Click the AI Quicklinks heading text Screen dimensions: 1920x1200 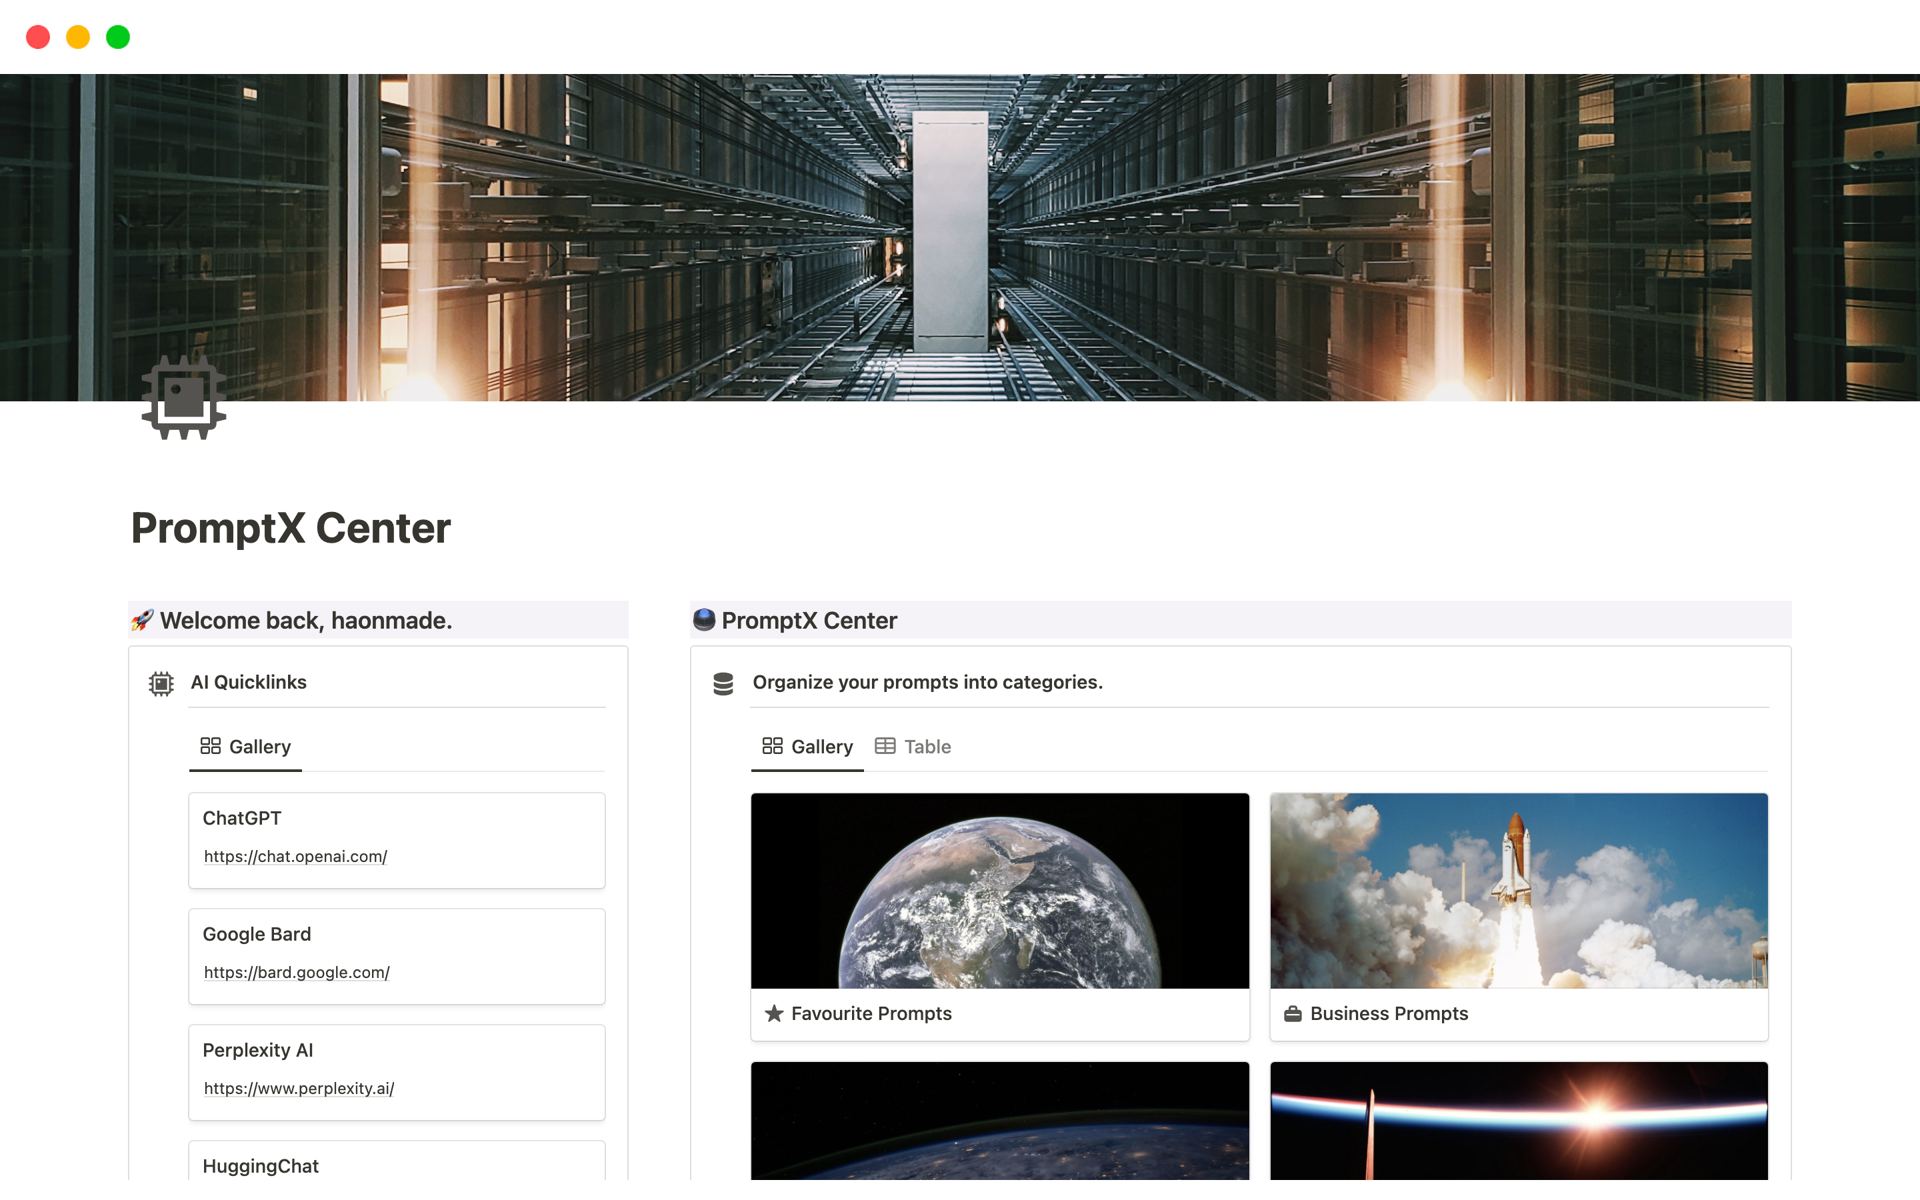tap(249, 682)
